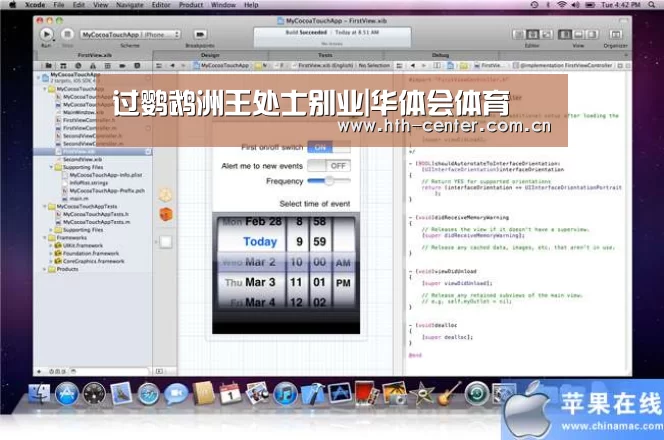This screenshot has height=440, width=664.
Task: Show the Search navigator
Action: point(78,66)
